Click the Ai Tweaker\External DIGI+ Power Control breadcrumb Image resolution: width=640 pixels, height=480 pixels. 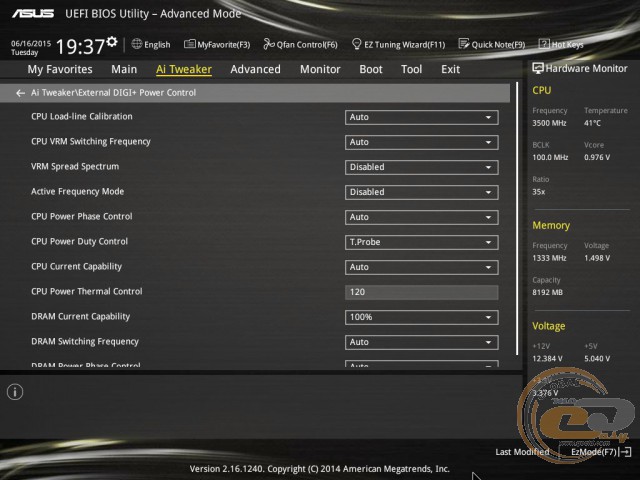[x=113, y=93]
